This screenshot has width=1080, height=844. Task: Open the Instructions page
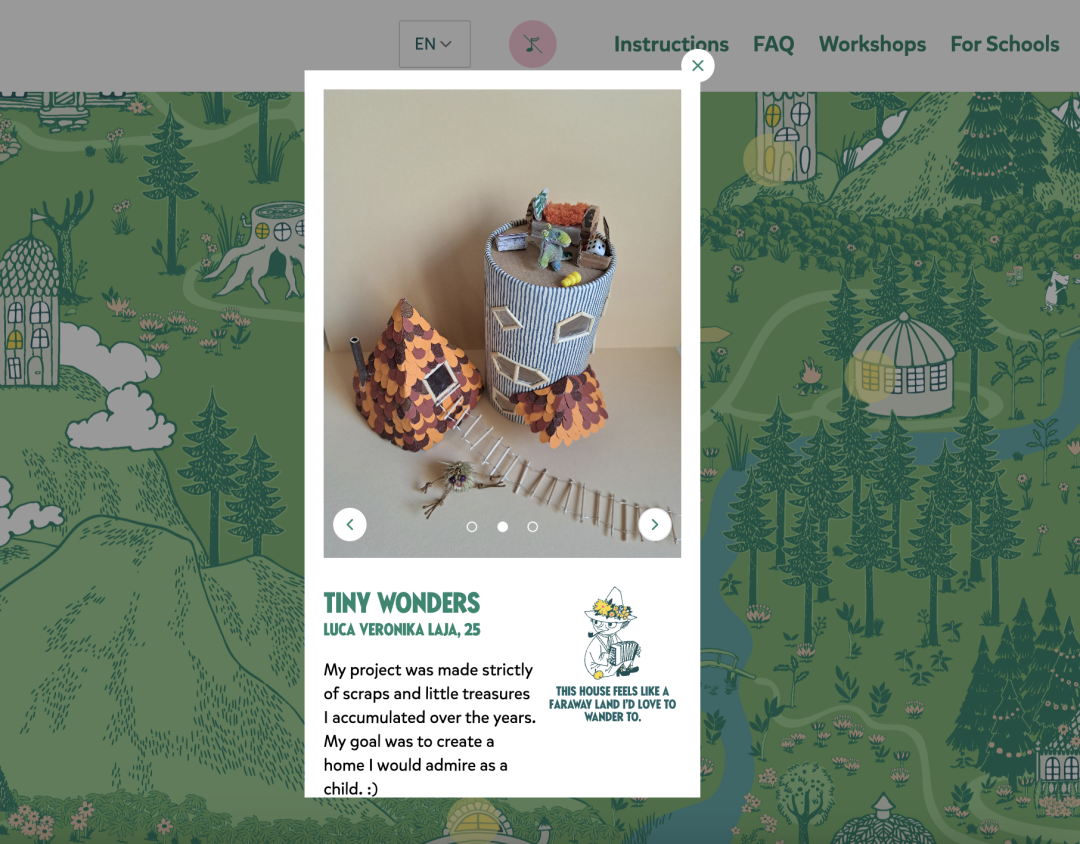coord(671,44)
